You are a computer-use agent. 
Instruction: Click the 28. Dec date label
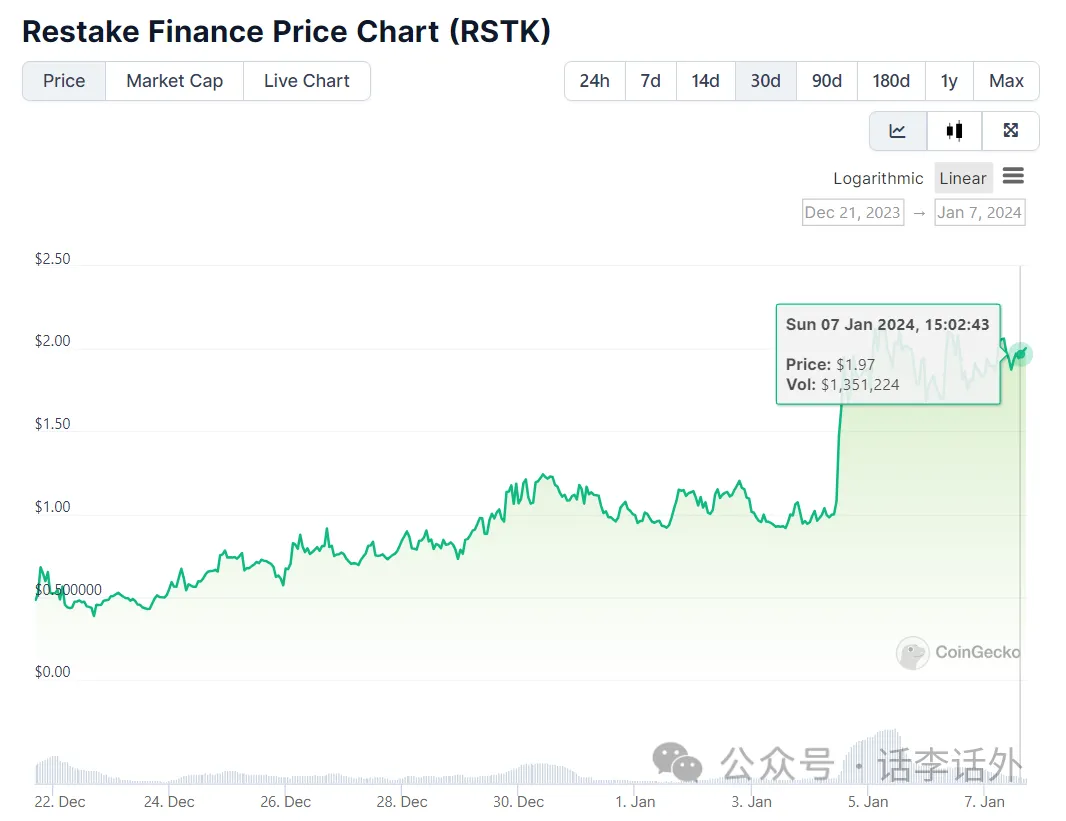pos(402,802)
